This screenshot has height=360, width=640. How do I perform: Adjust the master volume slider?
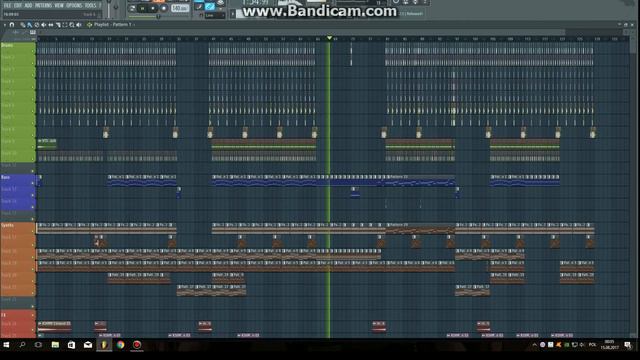pyautogui.click(x=109, y=9)
